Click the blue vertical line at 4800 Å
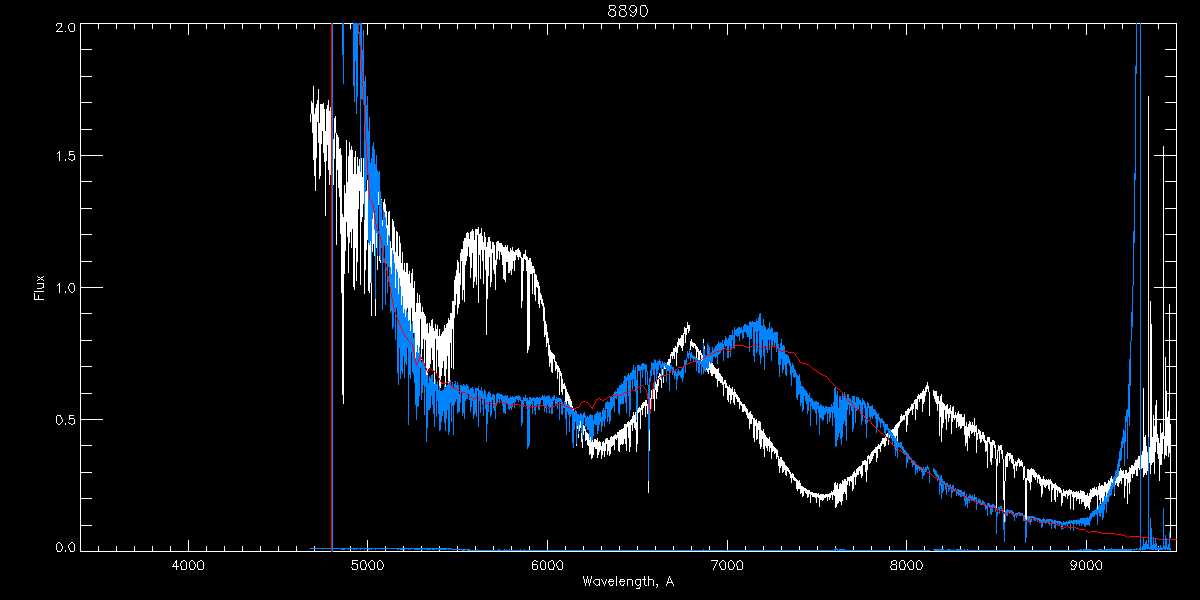Screen dimensions: 1200x600 point(332,300)
